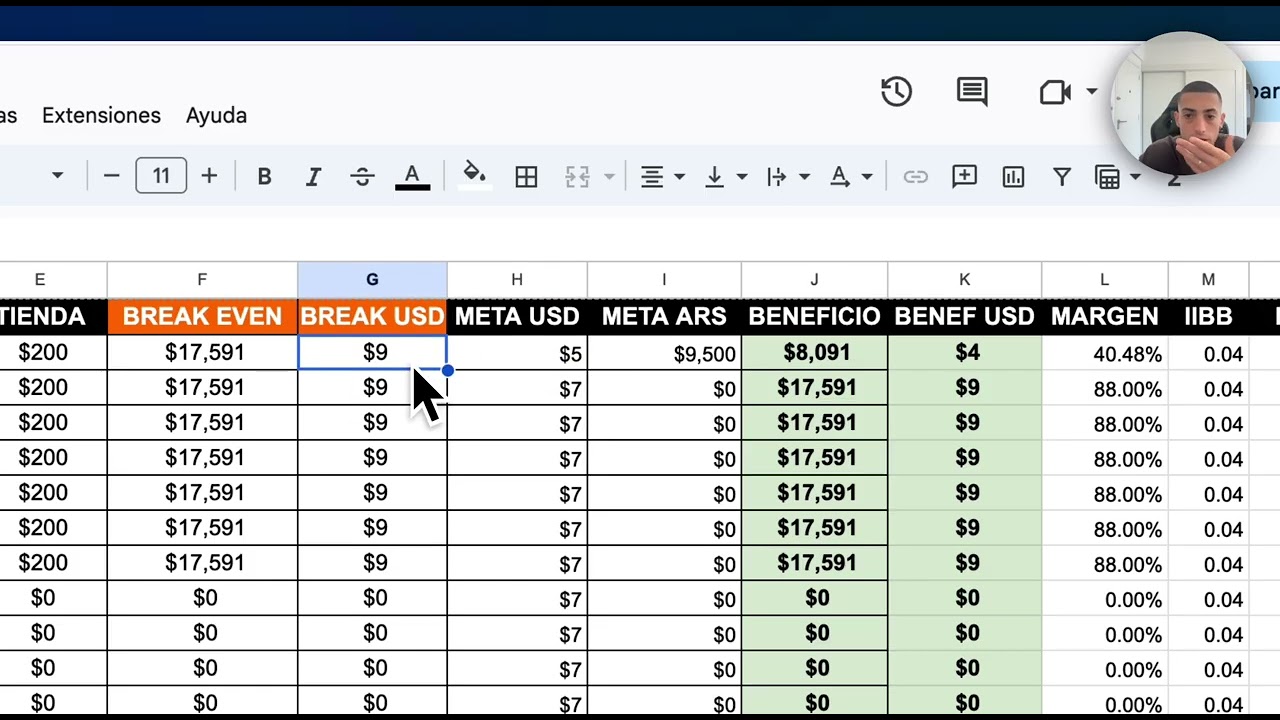Select column L header

[1104, 279]
